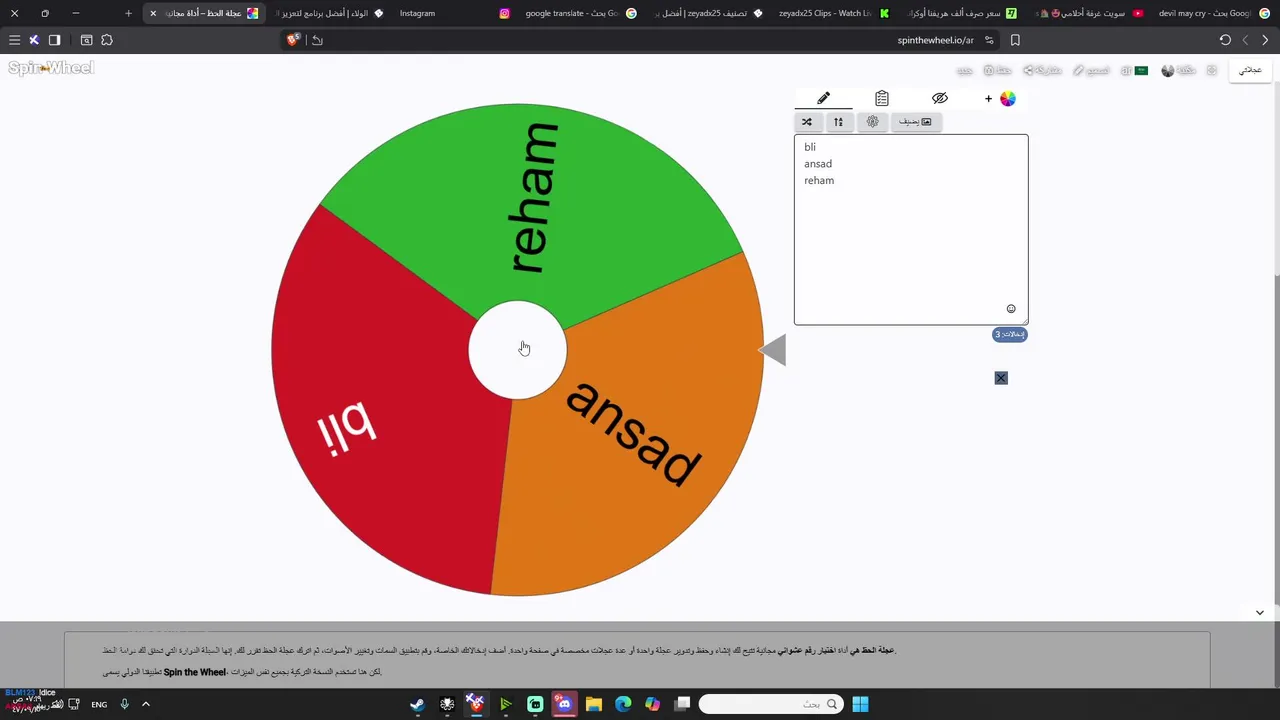Screen dimensions: 1280x720
Task: Switch to the Instagram tab
Action: (455, 13)
